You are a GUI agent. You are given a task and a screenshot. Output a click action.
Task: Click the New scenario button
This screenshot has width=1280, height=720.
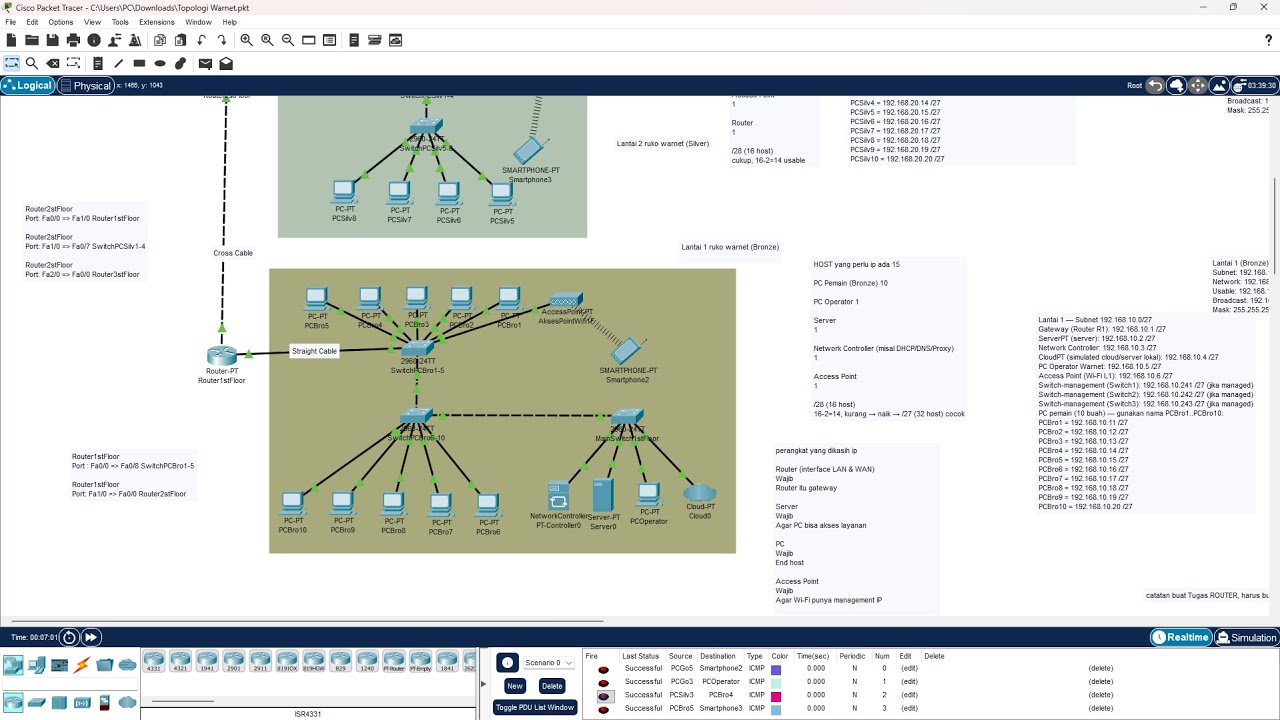(x=514, y=686)
